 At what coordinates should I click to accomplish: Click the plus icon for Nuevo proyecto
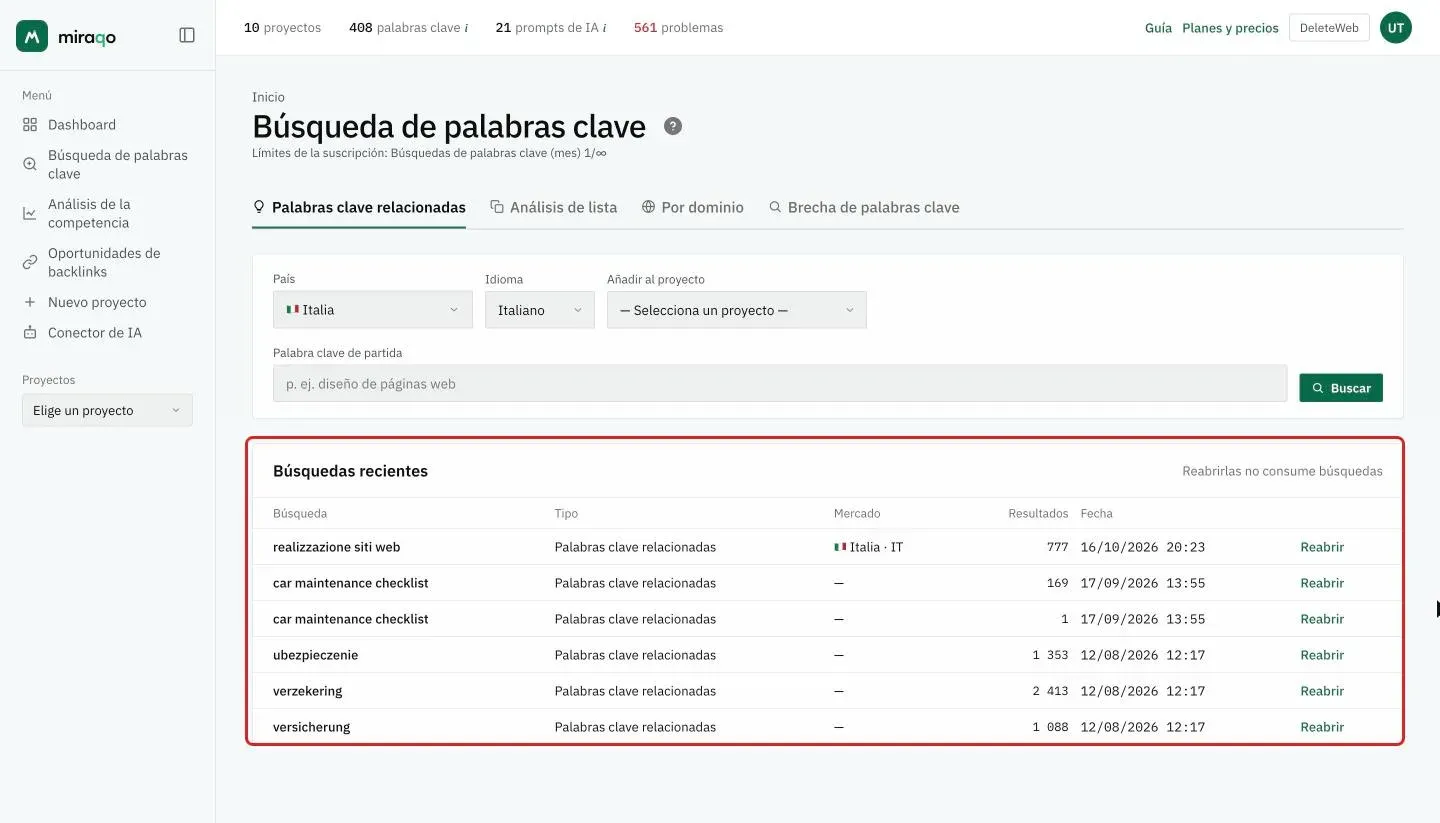point(30,302)
